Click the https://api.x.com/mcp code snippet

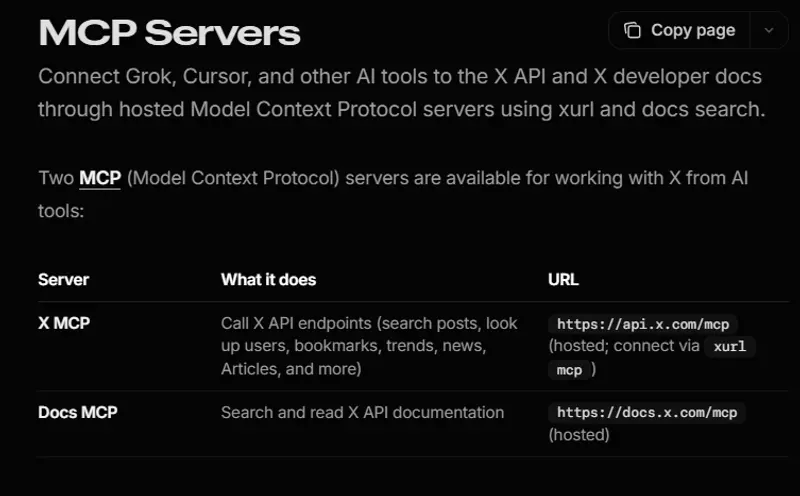[x=643, y=324]
